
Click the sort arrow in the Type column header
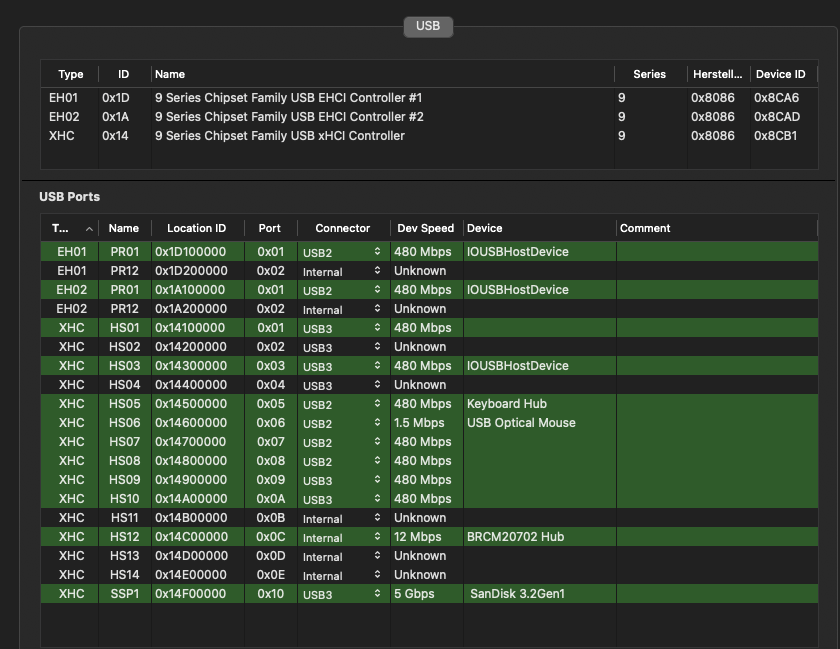(89, 229)
